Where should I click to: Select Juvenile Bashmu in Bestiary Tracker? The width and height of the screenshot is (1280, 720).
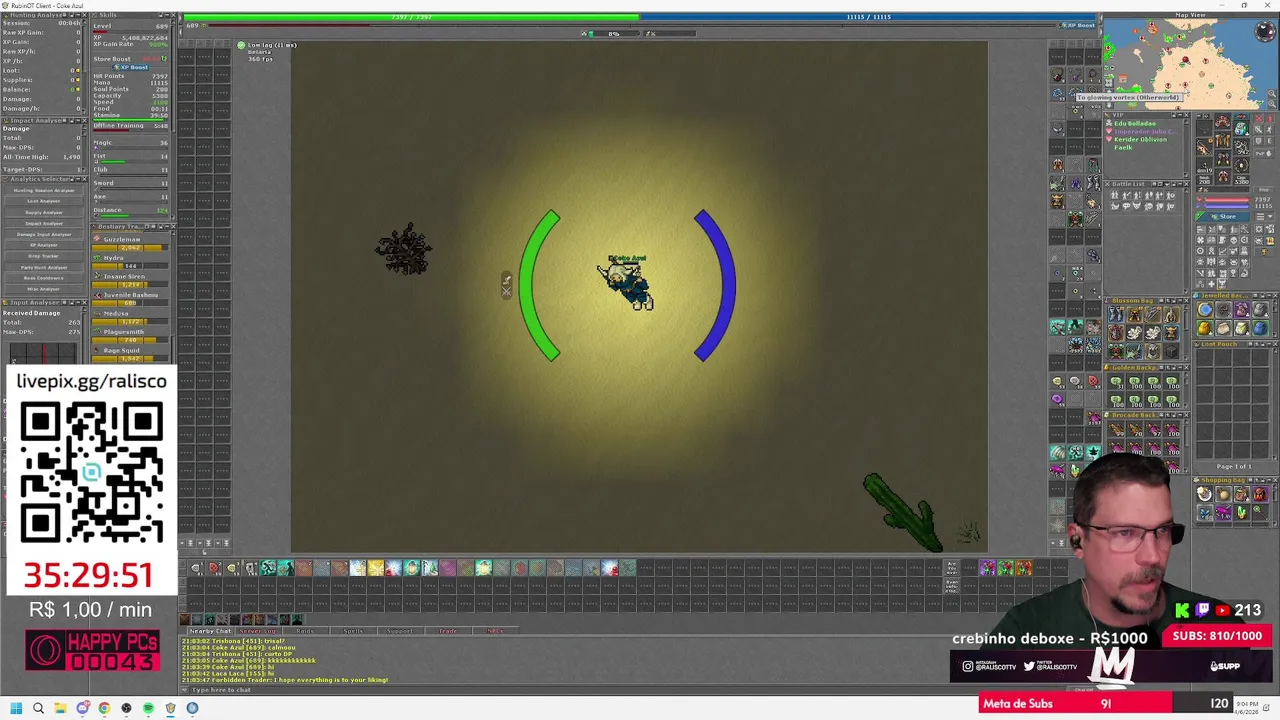[x=131, y=298]
